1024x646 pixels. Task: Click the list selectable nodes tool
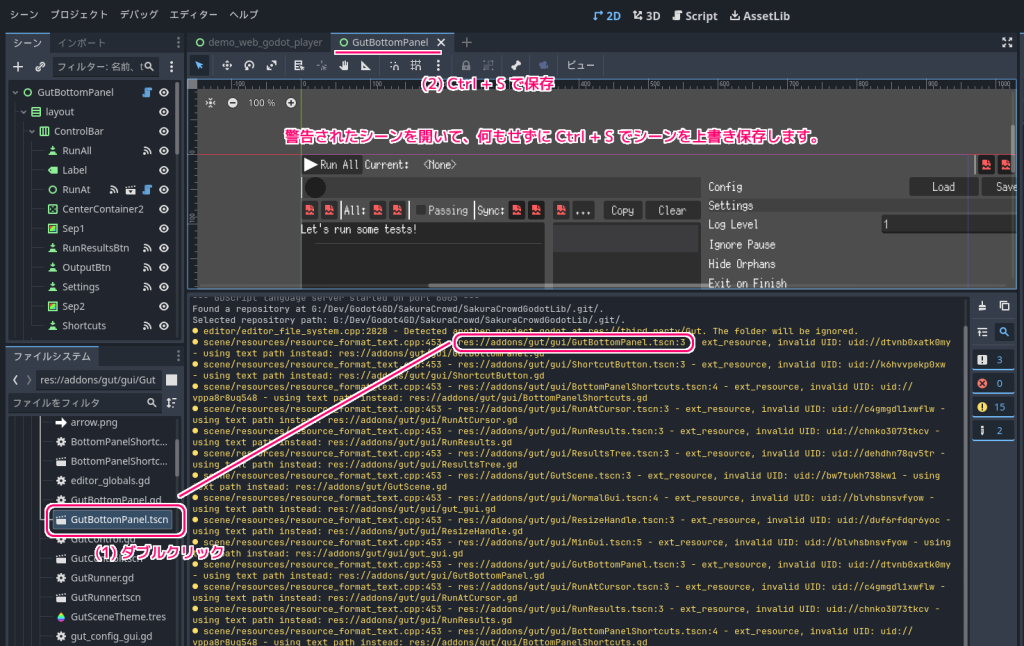(298, 65)
